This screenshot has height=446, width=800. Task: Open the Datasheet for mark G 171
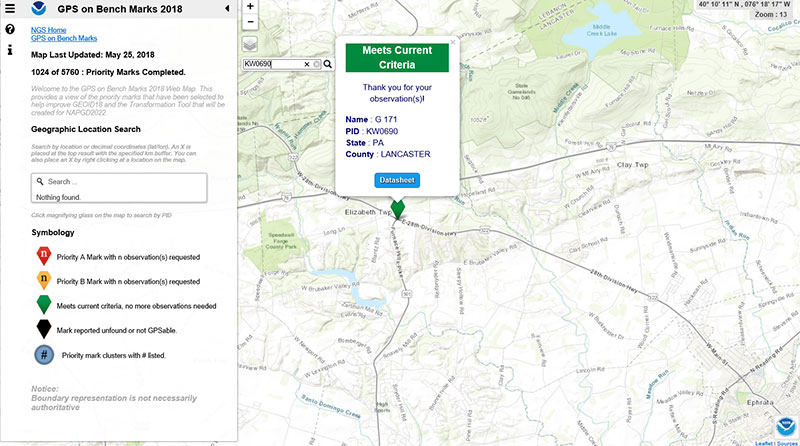pyautogui.click(x=397, y=180)
